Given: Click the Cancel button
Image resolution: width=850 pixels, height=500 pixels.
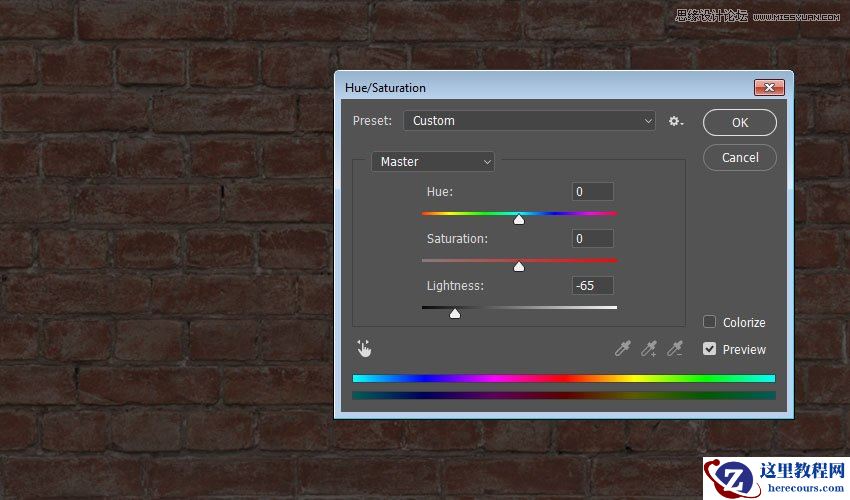Looking at the screenshot, I should tap(739, 158).
